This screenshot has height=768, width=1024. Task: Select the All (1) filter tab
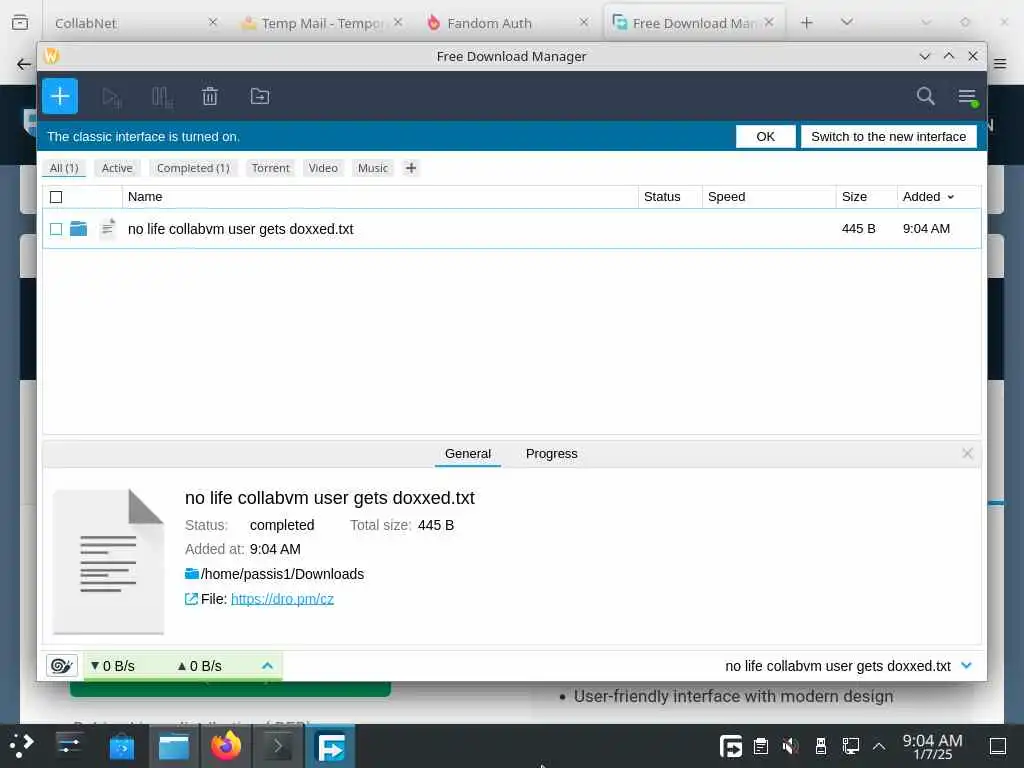tap(64, 168)
